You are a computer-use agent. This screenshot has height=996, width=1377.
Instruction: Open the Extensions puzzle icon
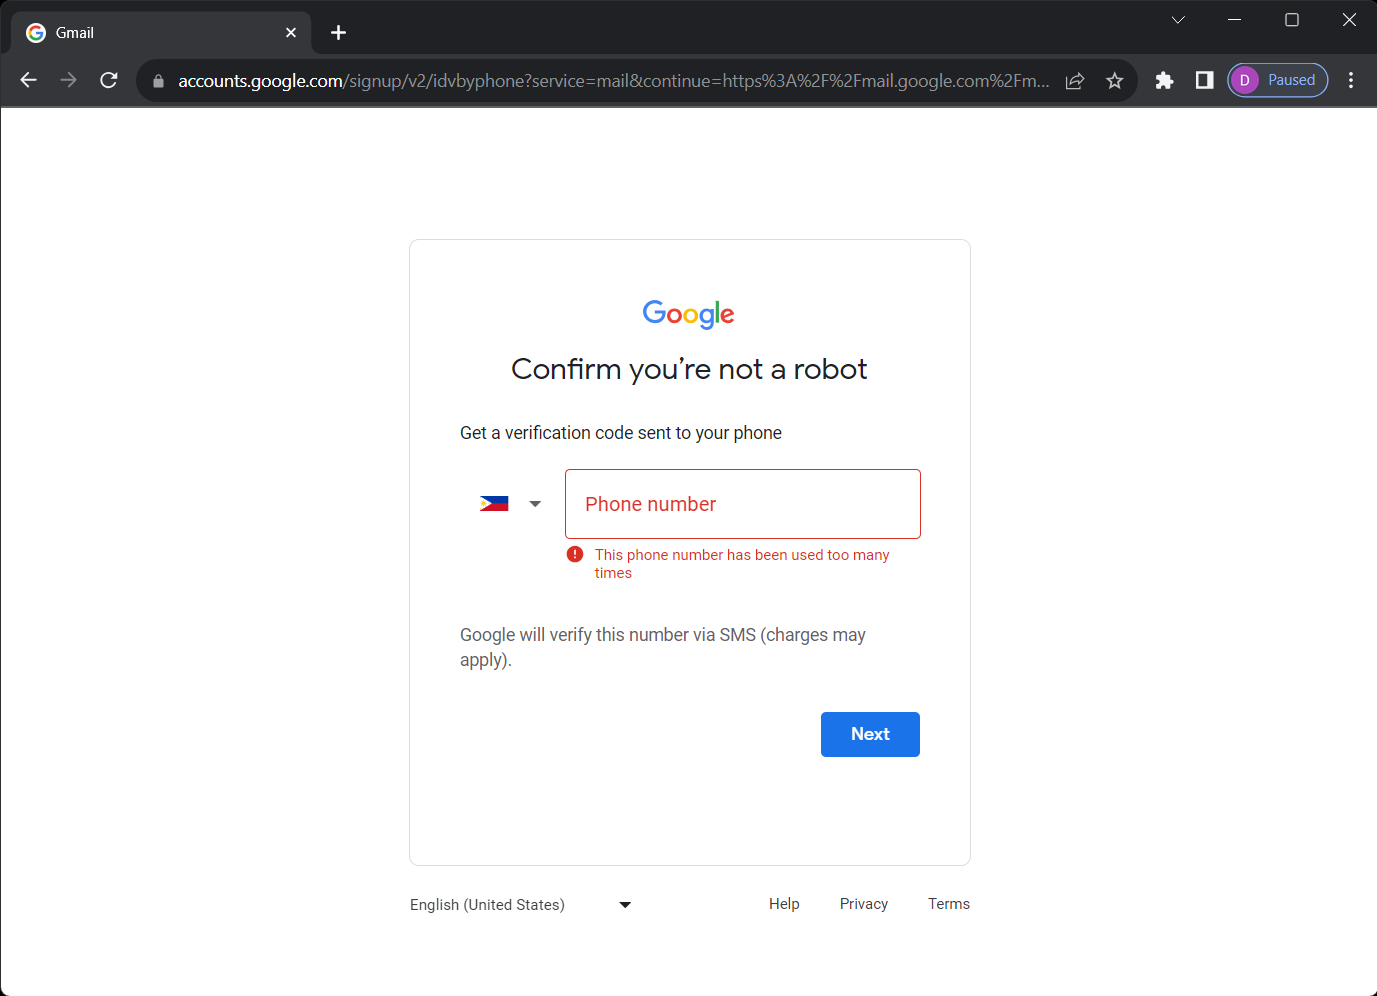coord(1164,80)
